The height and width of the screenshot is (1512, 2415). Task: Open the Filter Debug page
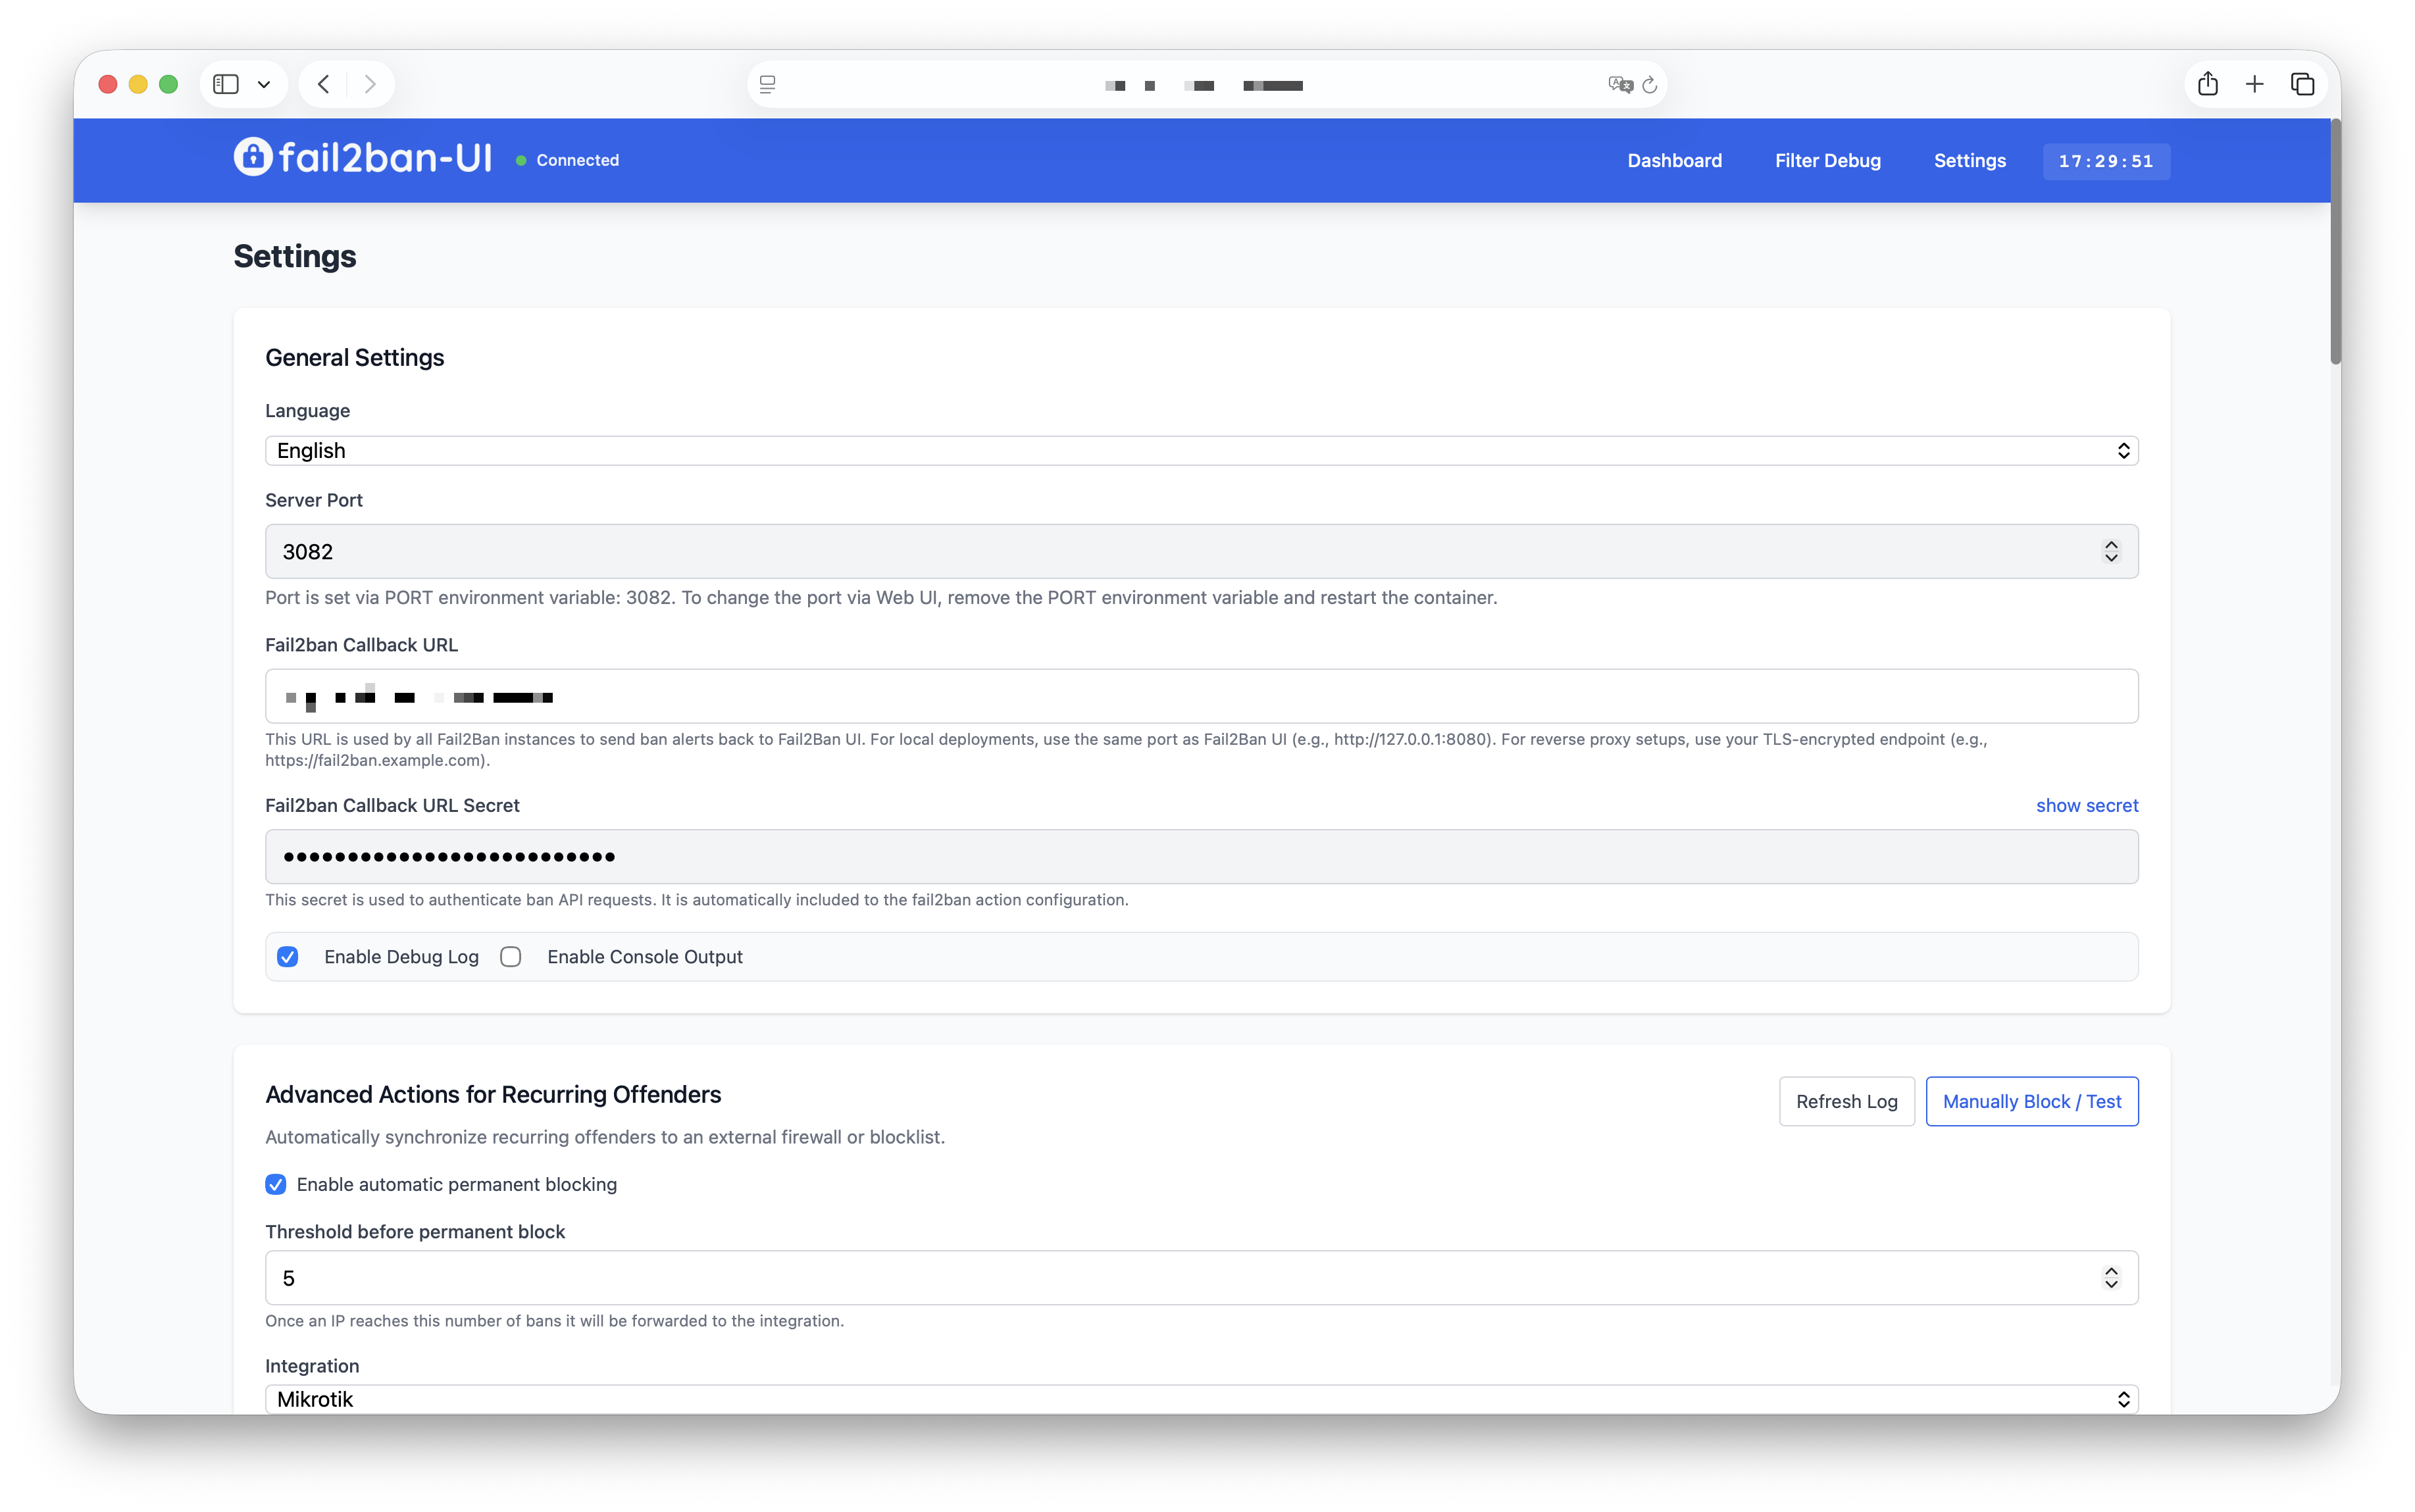click(1827, 161)
